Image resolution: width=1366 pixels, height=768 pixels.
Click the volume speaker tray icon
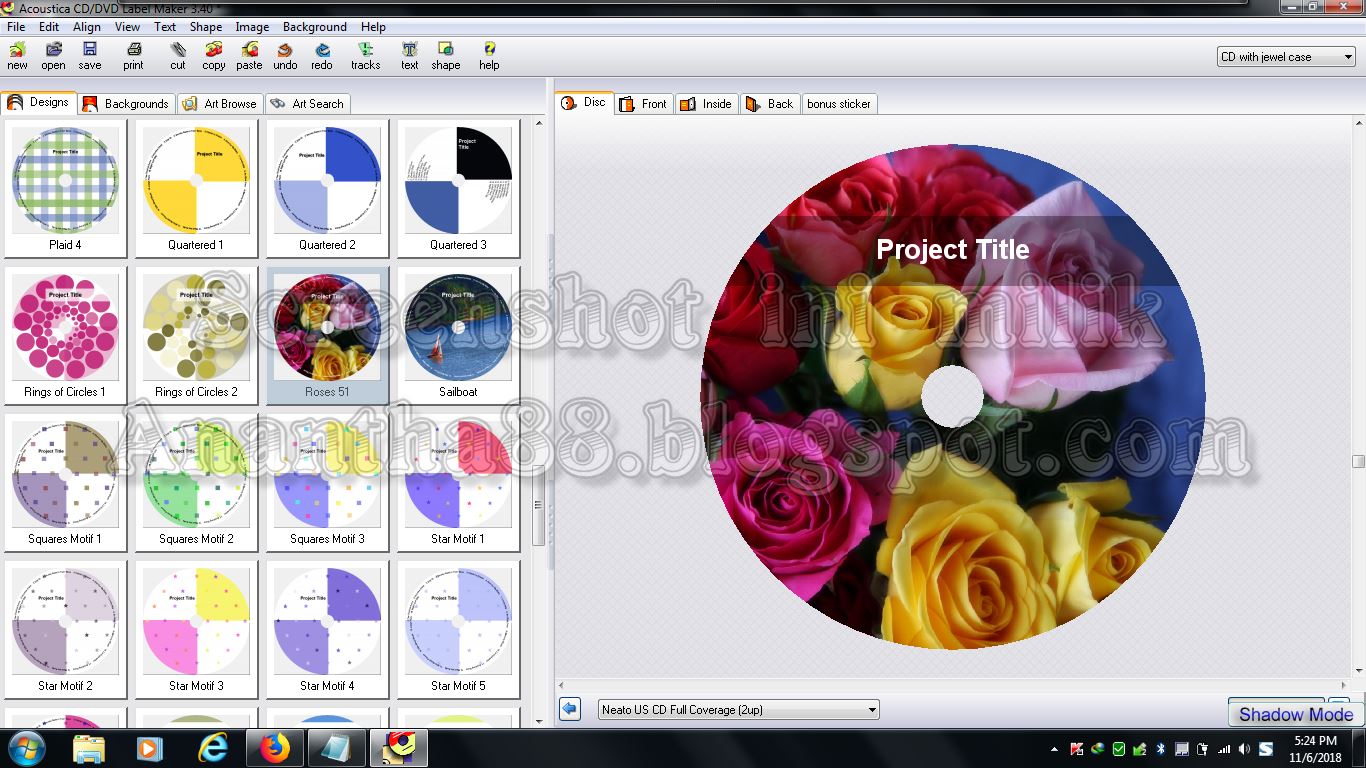pyautogui.click(x=1244, y=749)
